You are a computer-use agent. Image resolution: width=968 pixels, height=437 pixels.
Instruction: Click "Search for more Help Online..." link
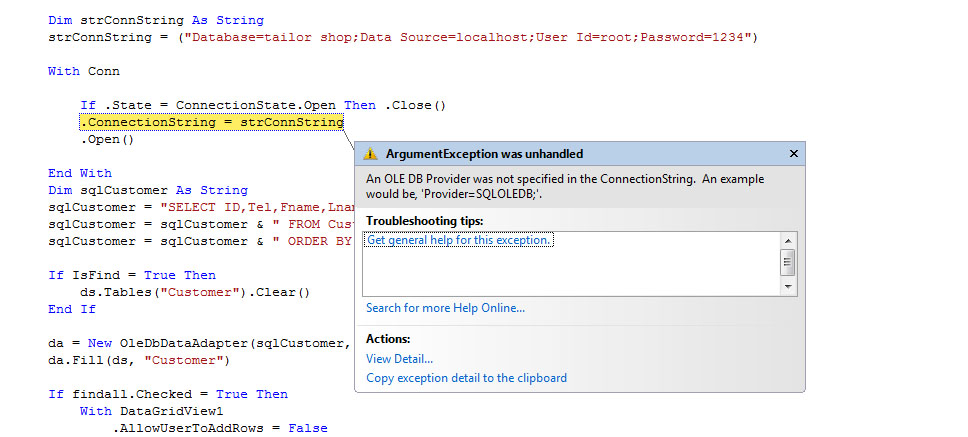[445, 308]
